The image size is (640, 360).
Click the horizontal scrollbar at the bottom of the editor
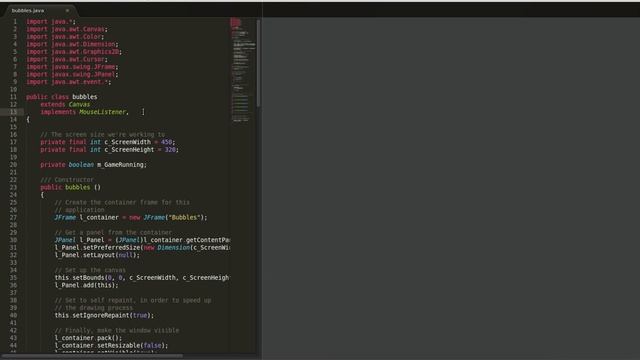click(92, 356)
